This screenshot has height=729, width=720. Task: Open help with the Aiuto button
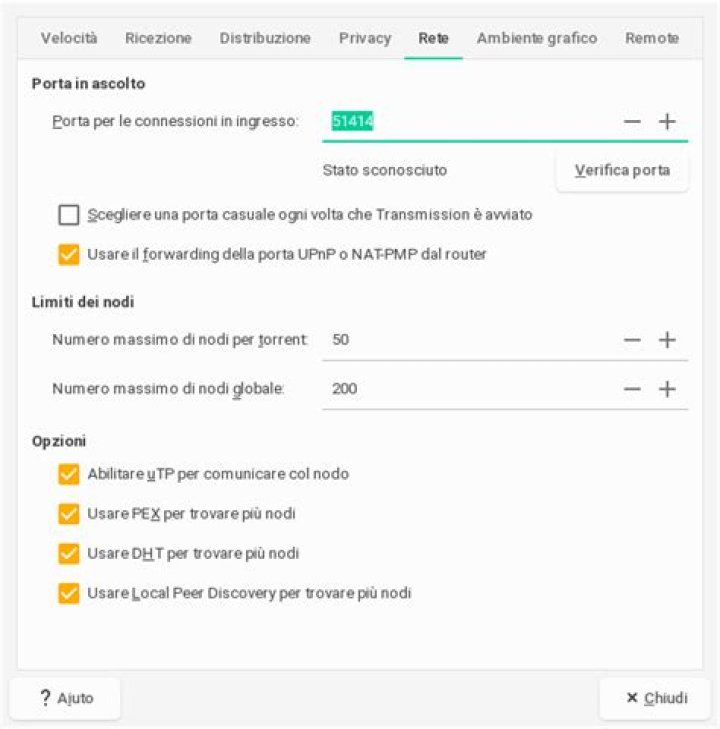[x=65, y=698]
